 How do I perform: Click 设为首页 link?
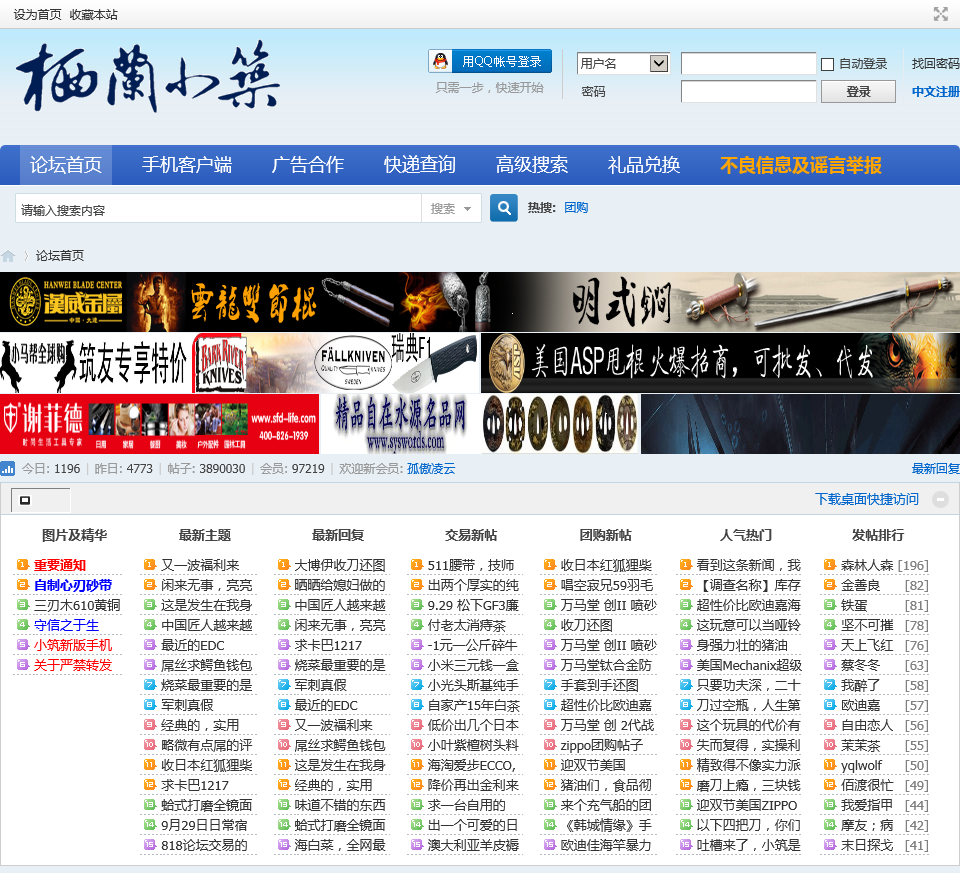tap(37, 15)
